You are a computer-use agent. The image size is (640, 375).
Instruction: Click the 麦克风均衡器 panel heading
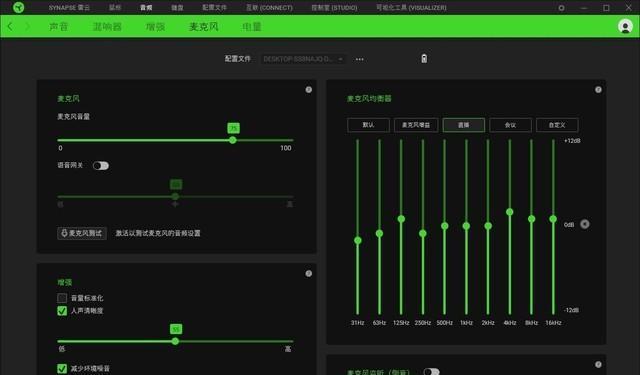369,98
